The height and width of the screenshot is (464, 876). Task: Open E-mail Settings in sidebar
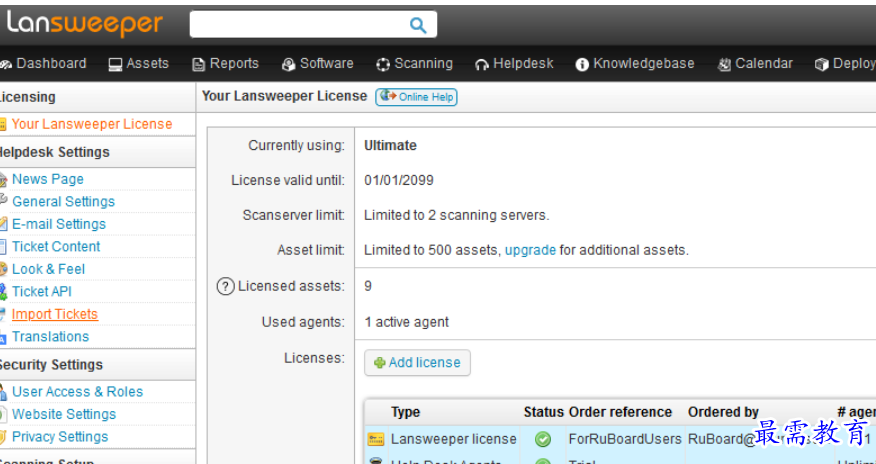(59, 224)
